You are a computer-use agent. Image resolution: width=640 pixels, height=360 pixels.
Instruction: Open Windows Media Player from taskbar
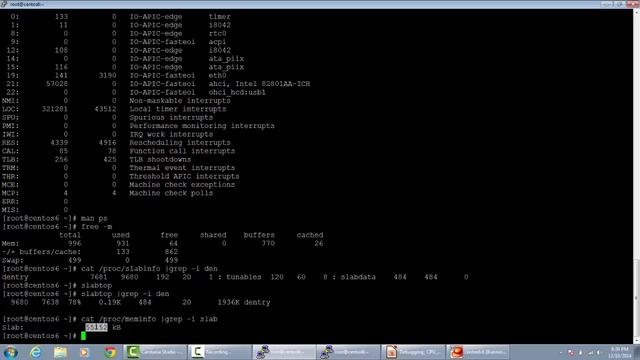(84, 352)
